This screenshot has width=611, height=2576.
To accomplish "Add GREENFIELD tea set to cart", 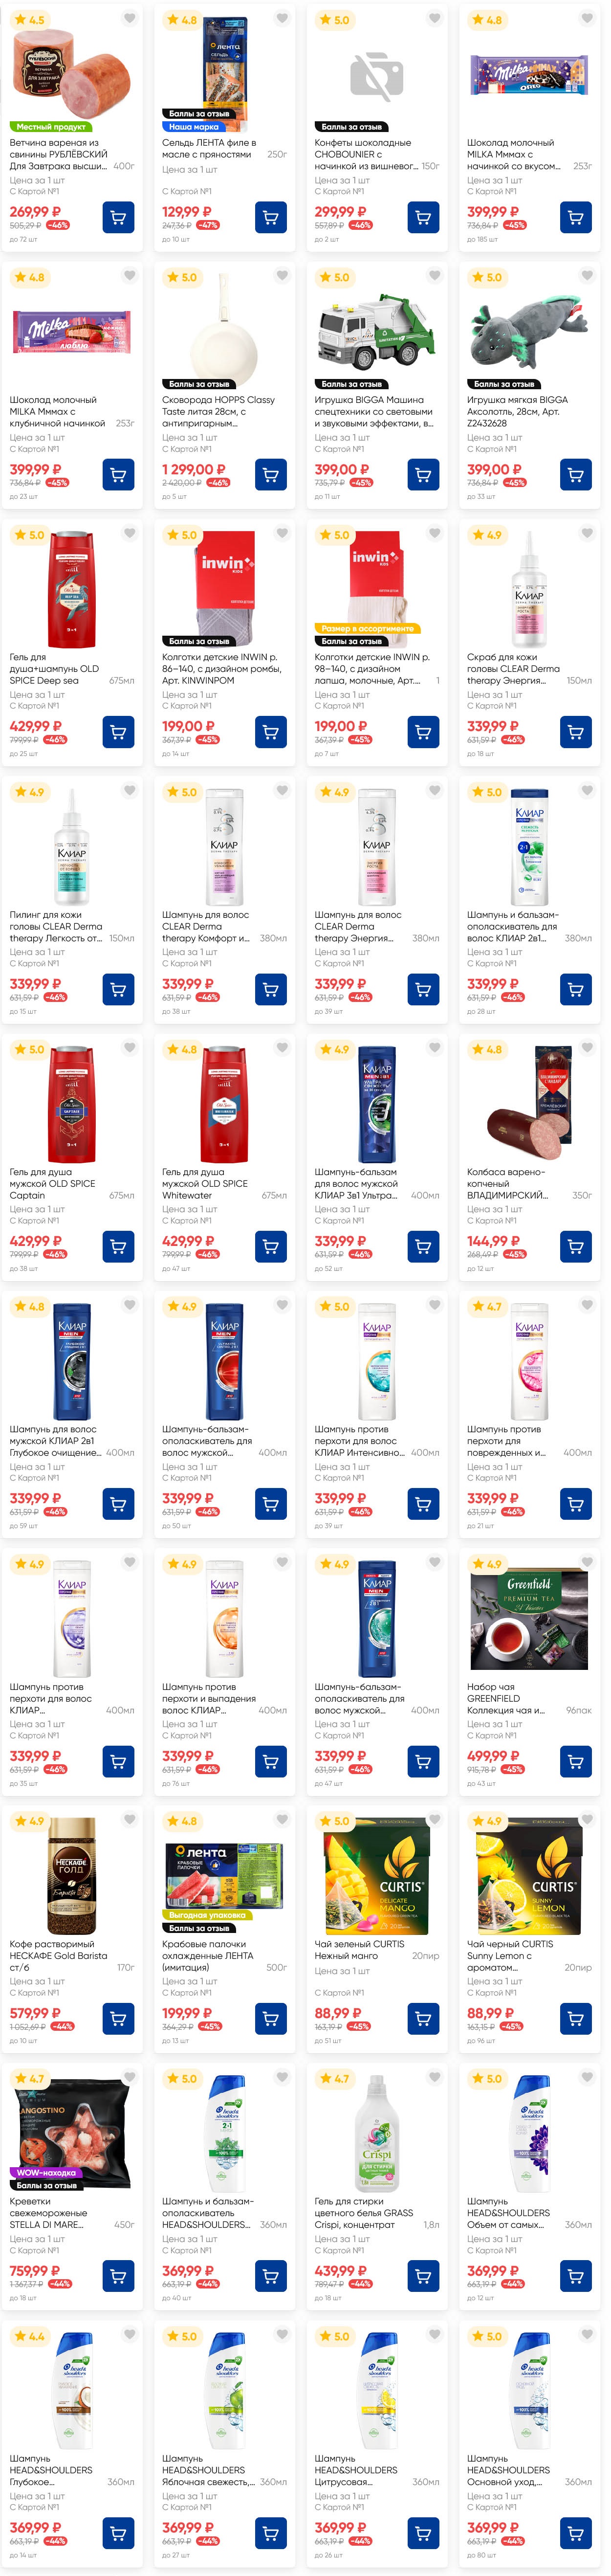I will click(x=575, y=1760).
